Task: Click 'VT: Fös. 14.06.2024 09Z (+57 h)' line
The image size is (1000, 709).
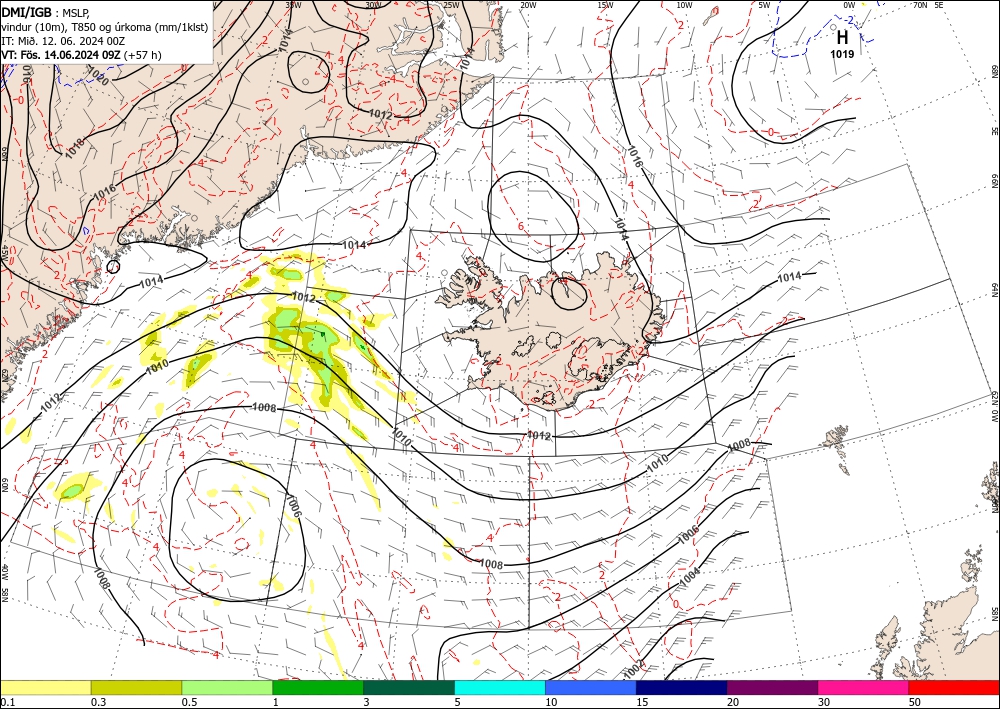Action: coord(82,55)
